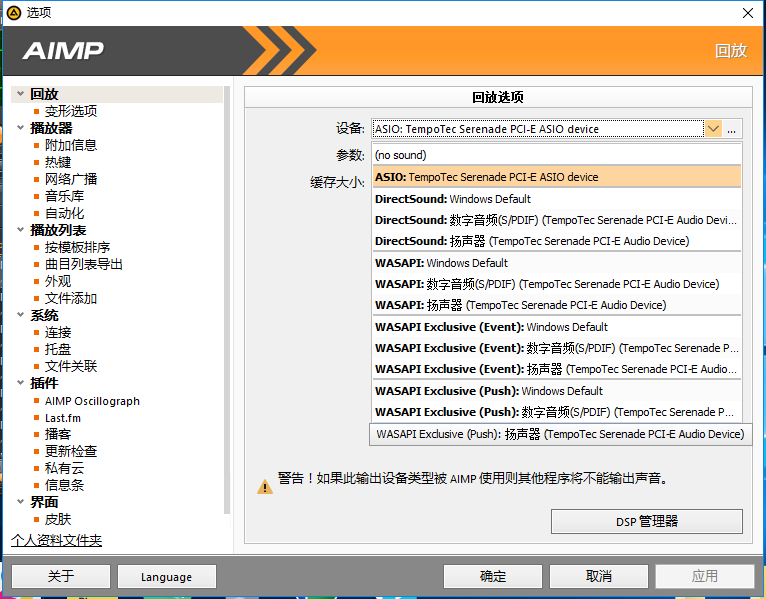Open 皮肤 settings page

coord(58,519)
